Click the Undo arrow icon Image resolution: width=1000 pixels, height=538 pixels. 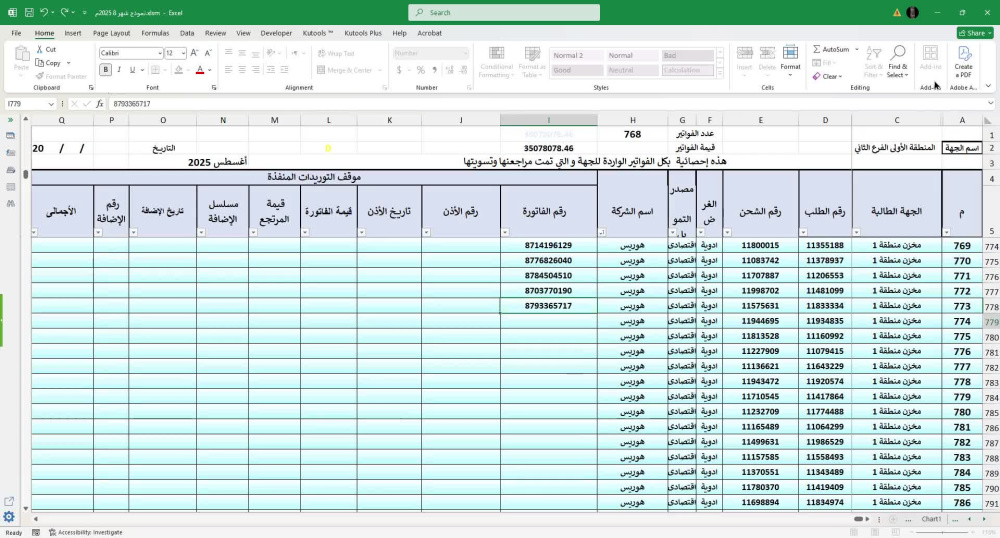[x=43, y=12]
